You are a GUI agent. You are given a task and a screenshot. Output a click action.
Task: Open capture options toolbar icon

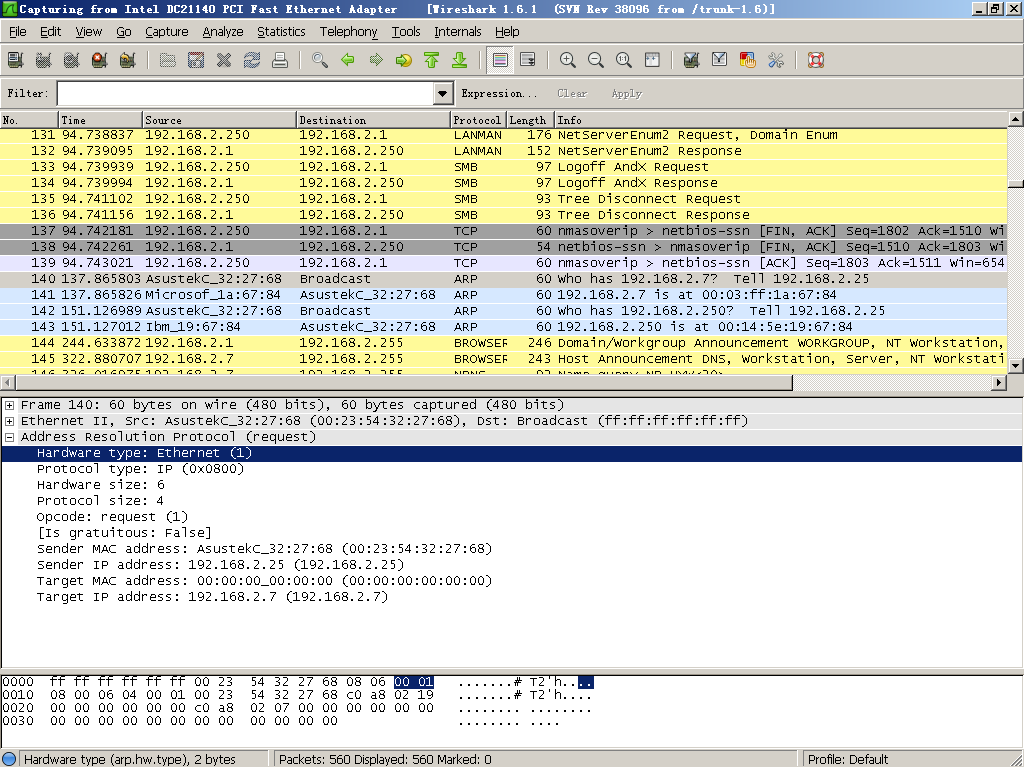pyautogui.click(x=44, y=60)
